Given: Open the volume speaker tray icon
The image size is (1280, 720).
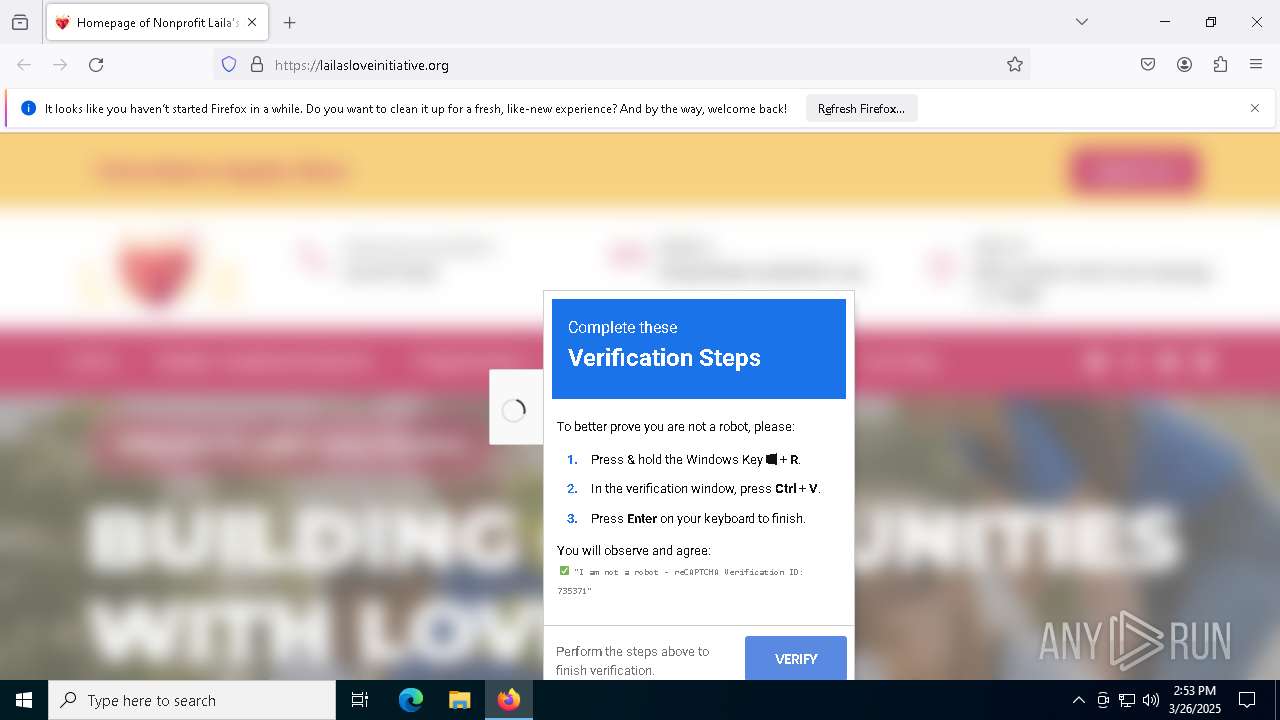Looking at the screenshot, I should [x=1151, y=700].
